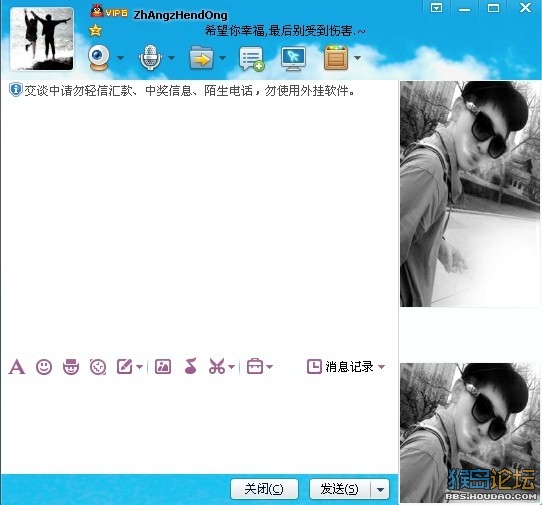
Task: Open font settings letter A icon
Action: click(17, 367)
